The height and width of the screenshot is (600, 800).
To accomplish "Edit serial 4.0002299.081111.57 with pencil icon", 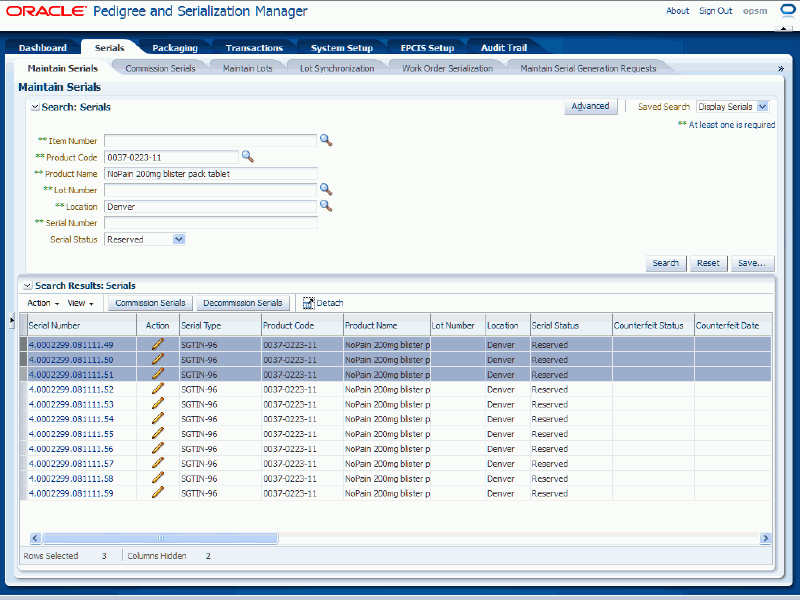I will coord(158,463).
